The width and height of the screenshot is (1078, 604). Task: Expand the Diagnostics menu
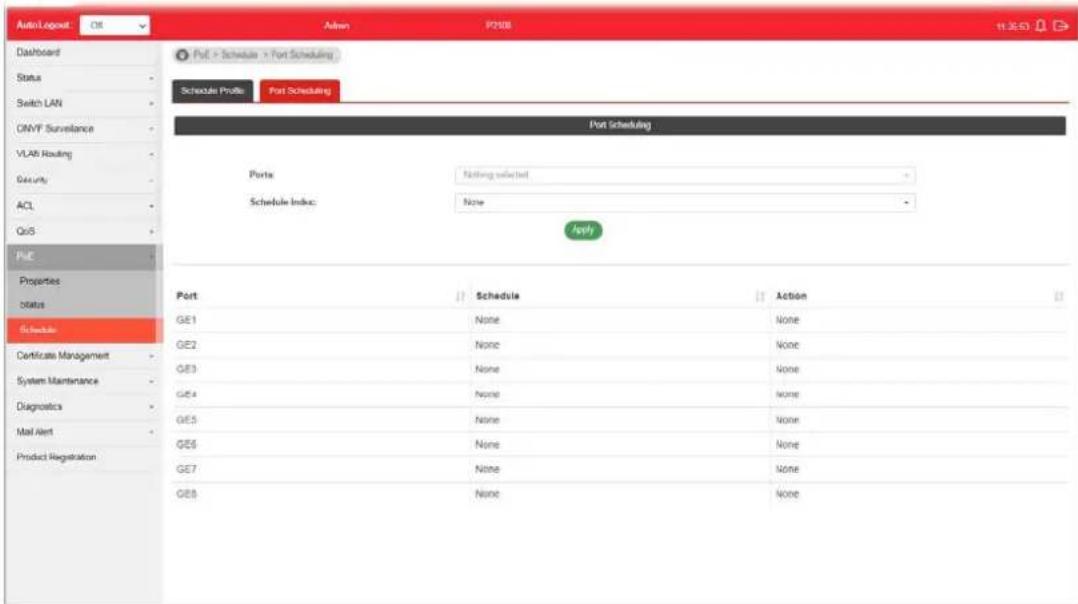click(83, 406)
